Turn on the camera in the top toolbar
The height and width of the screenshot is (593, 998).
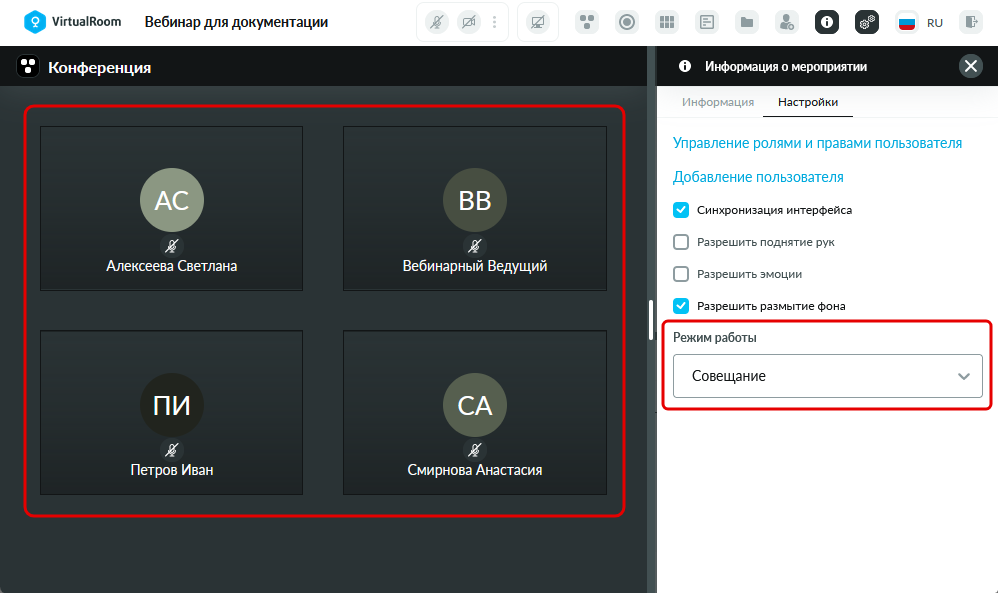(x=469, y=23)
